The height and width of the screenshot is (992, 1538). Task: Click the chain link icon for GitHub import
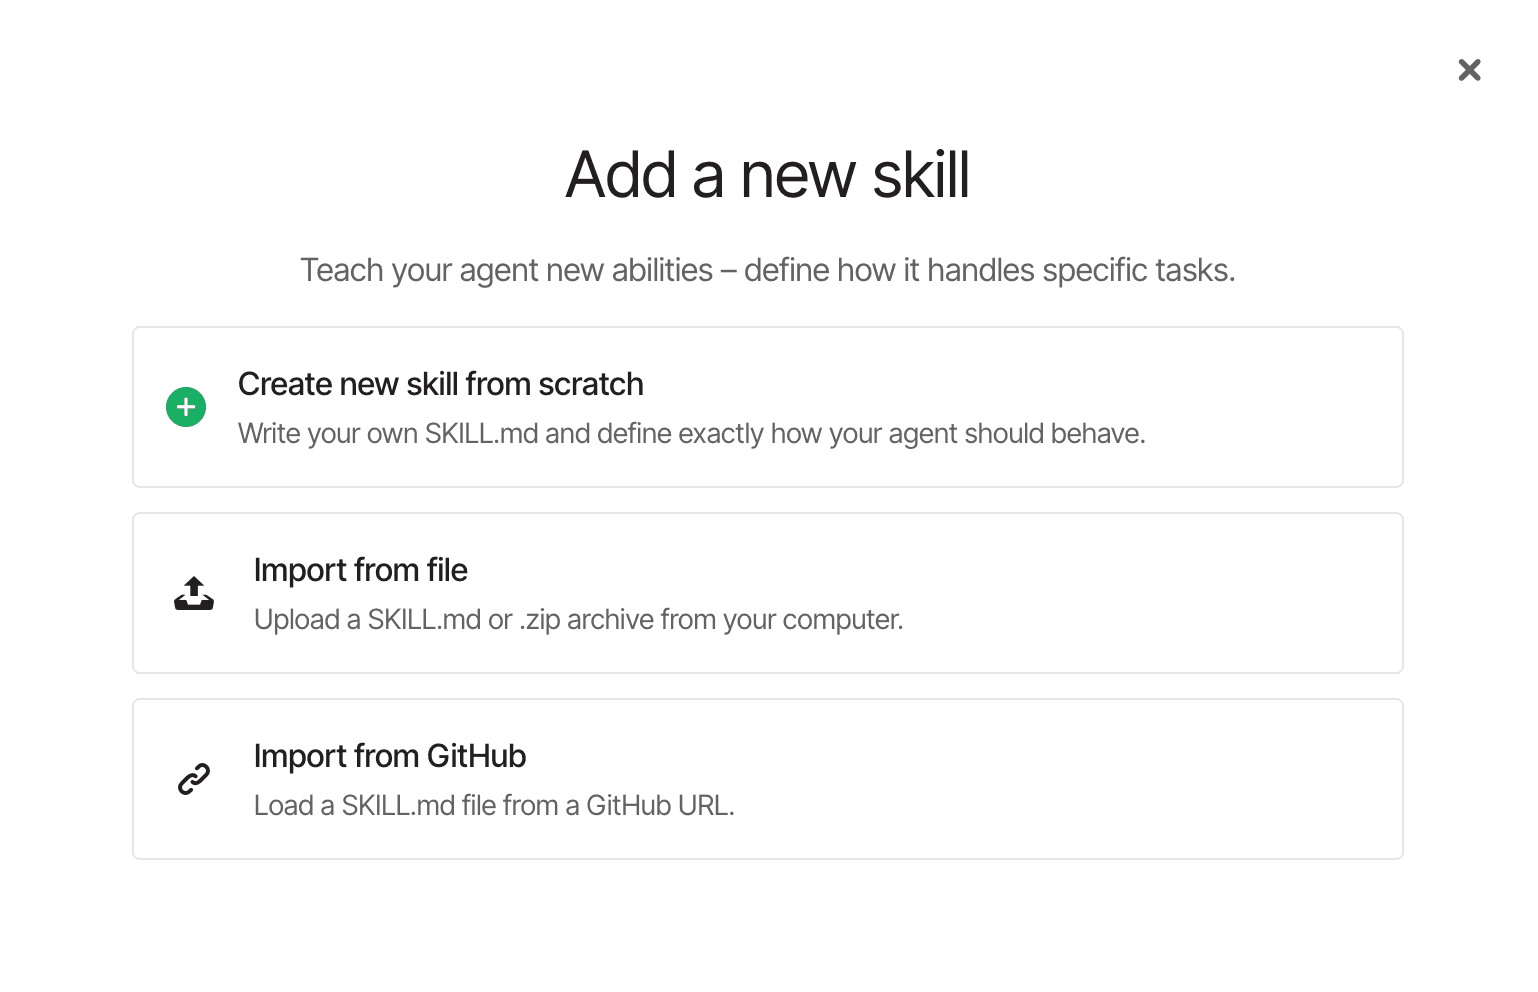[193, 778]
